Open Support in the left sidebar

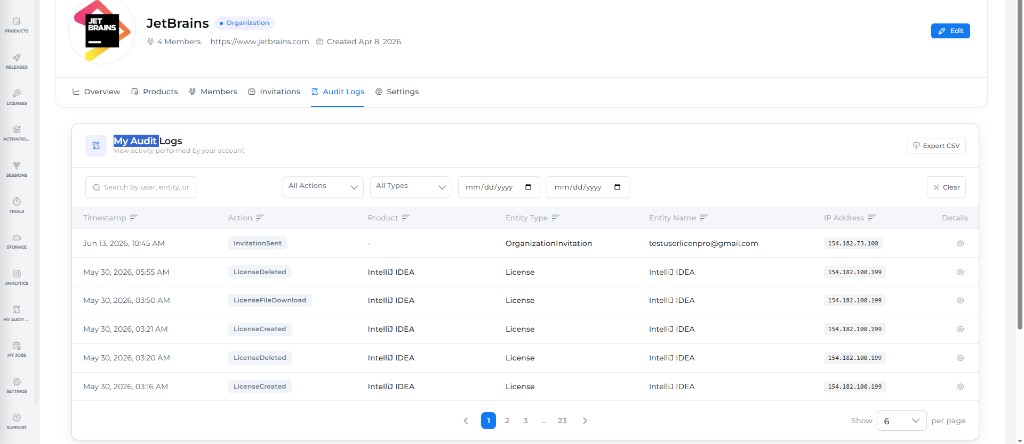click(16, 421)
